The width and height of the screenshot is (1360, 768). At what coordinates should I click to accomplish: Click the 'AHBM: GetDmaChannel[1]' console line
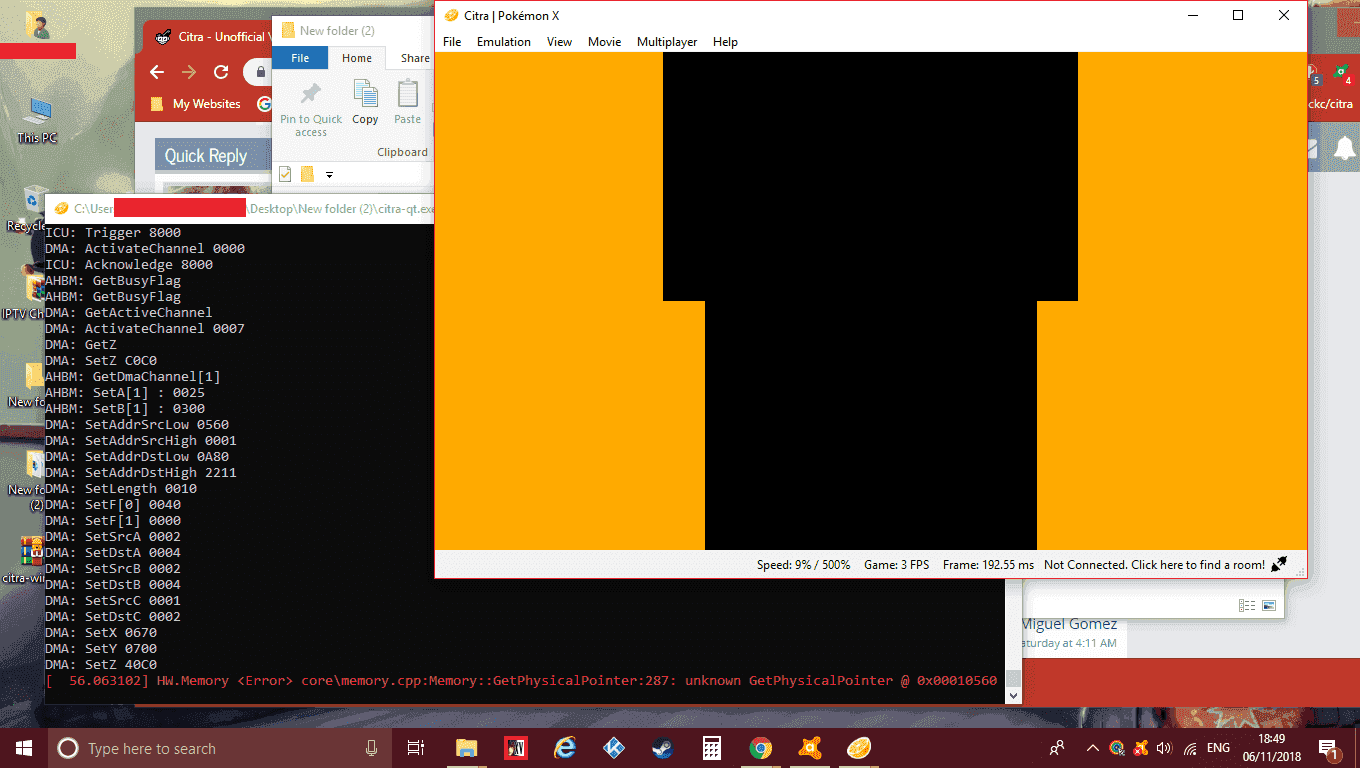click(133, 377)
